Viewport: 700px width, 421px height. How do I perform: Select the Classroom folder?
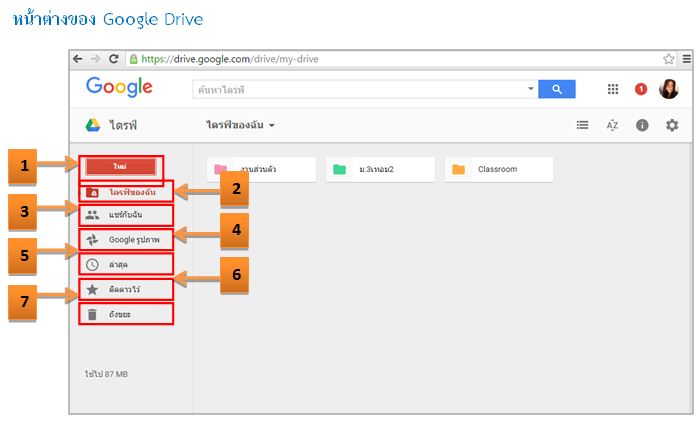[499, 169]
